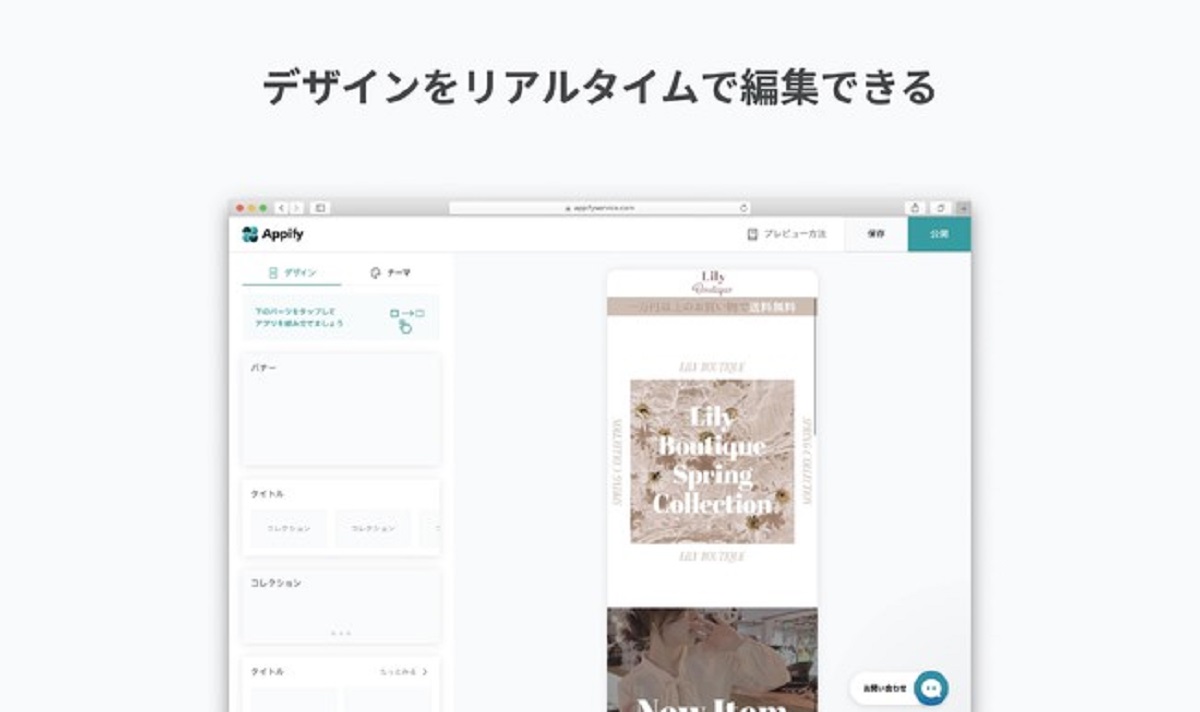Switch to the デザイン tab
Image resolution: width=1200 pixels, height=712 pixels.
point(292,272)
